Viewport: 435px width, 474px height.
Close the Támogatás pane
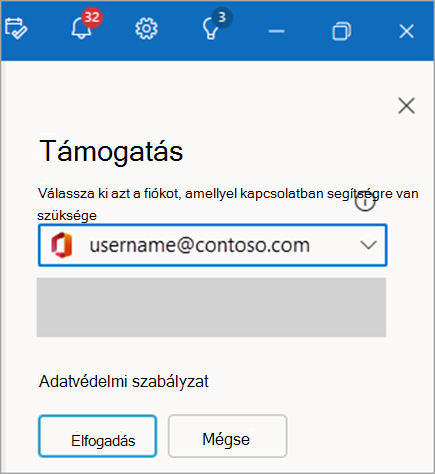406,106
